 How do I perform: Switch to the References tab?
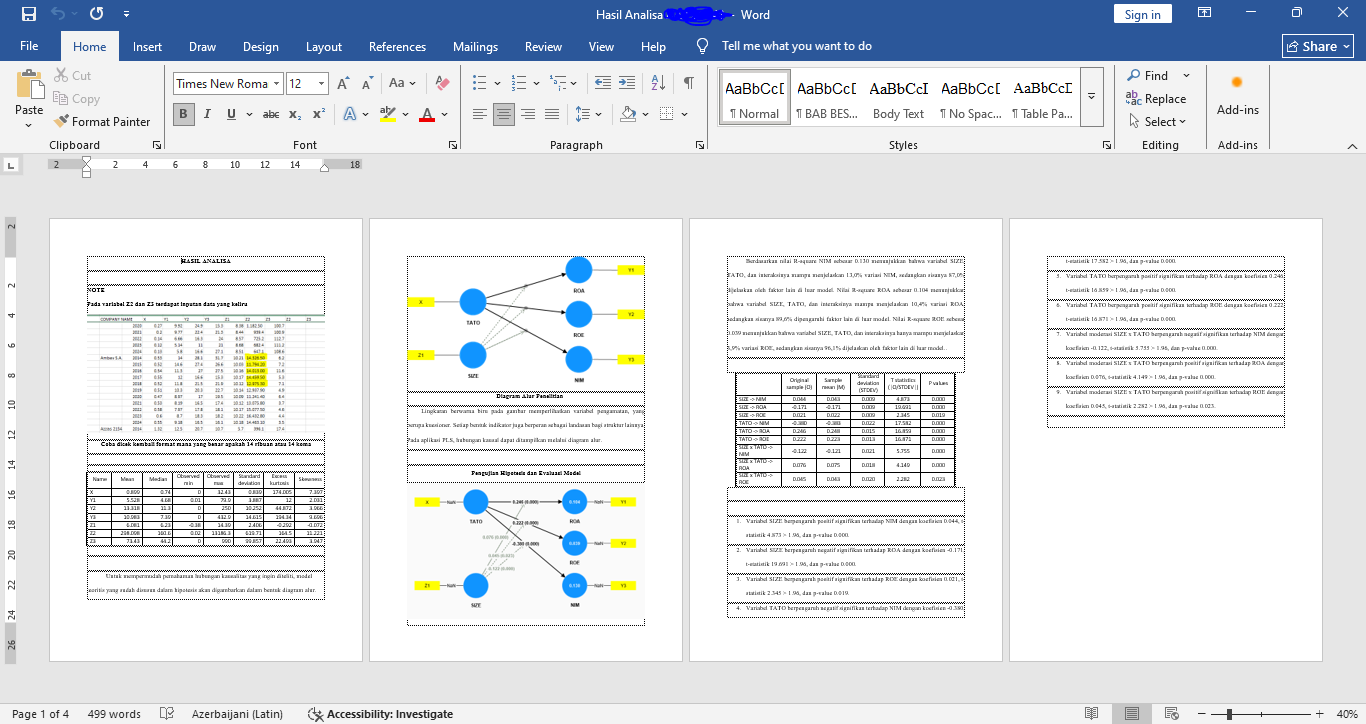[x=397, y=47]
